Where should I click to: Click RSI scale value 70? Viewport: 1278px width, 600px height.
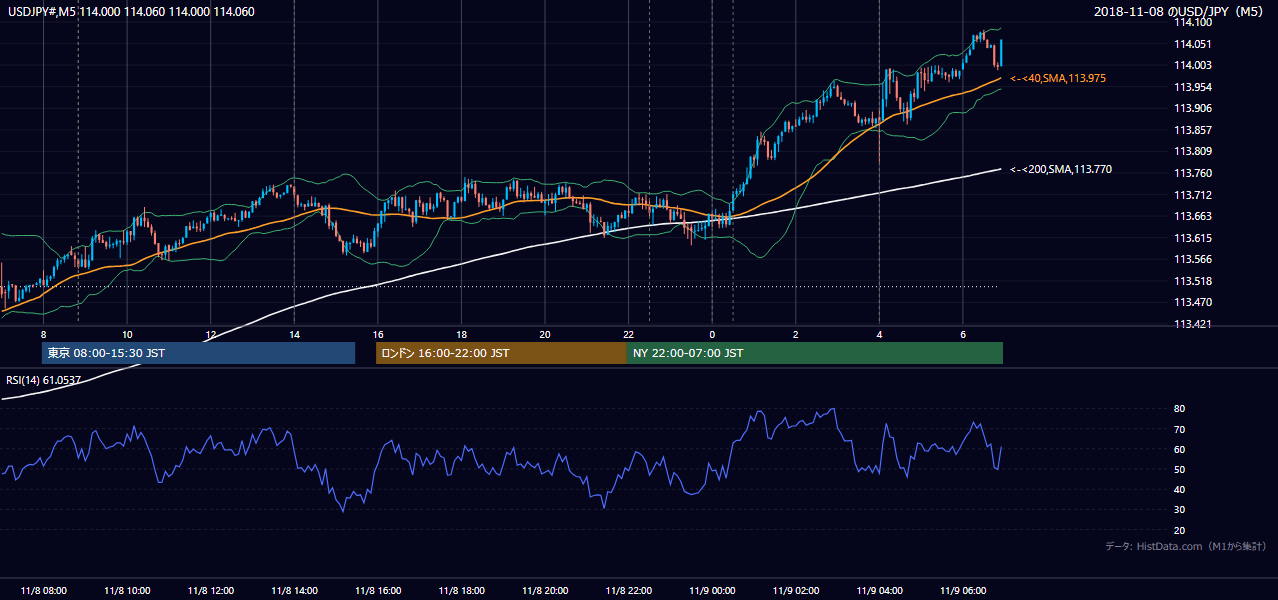click(x=1179, y=429)
